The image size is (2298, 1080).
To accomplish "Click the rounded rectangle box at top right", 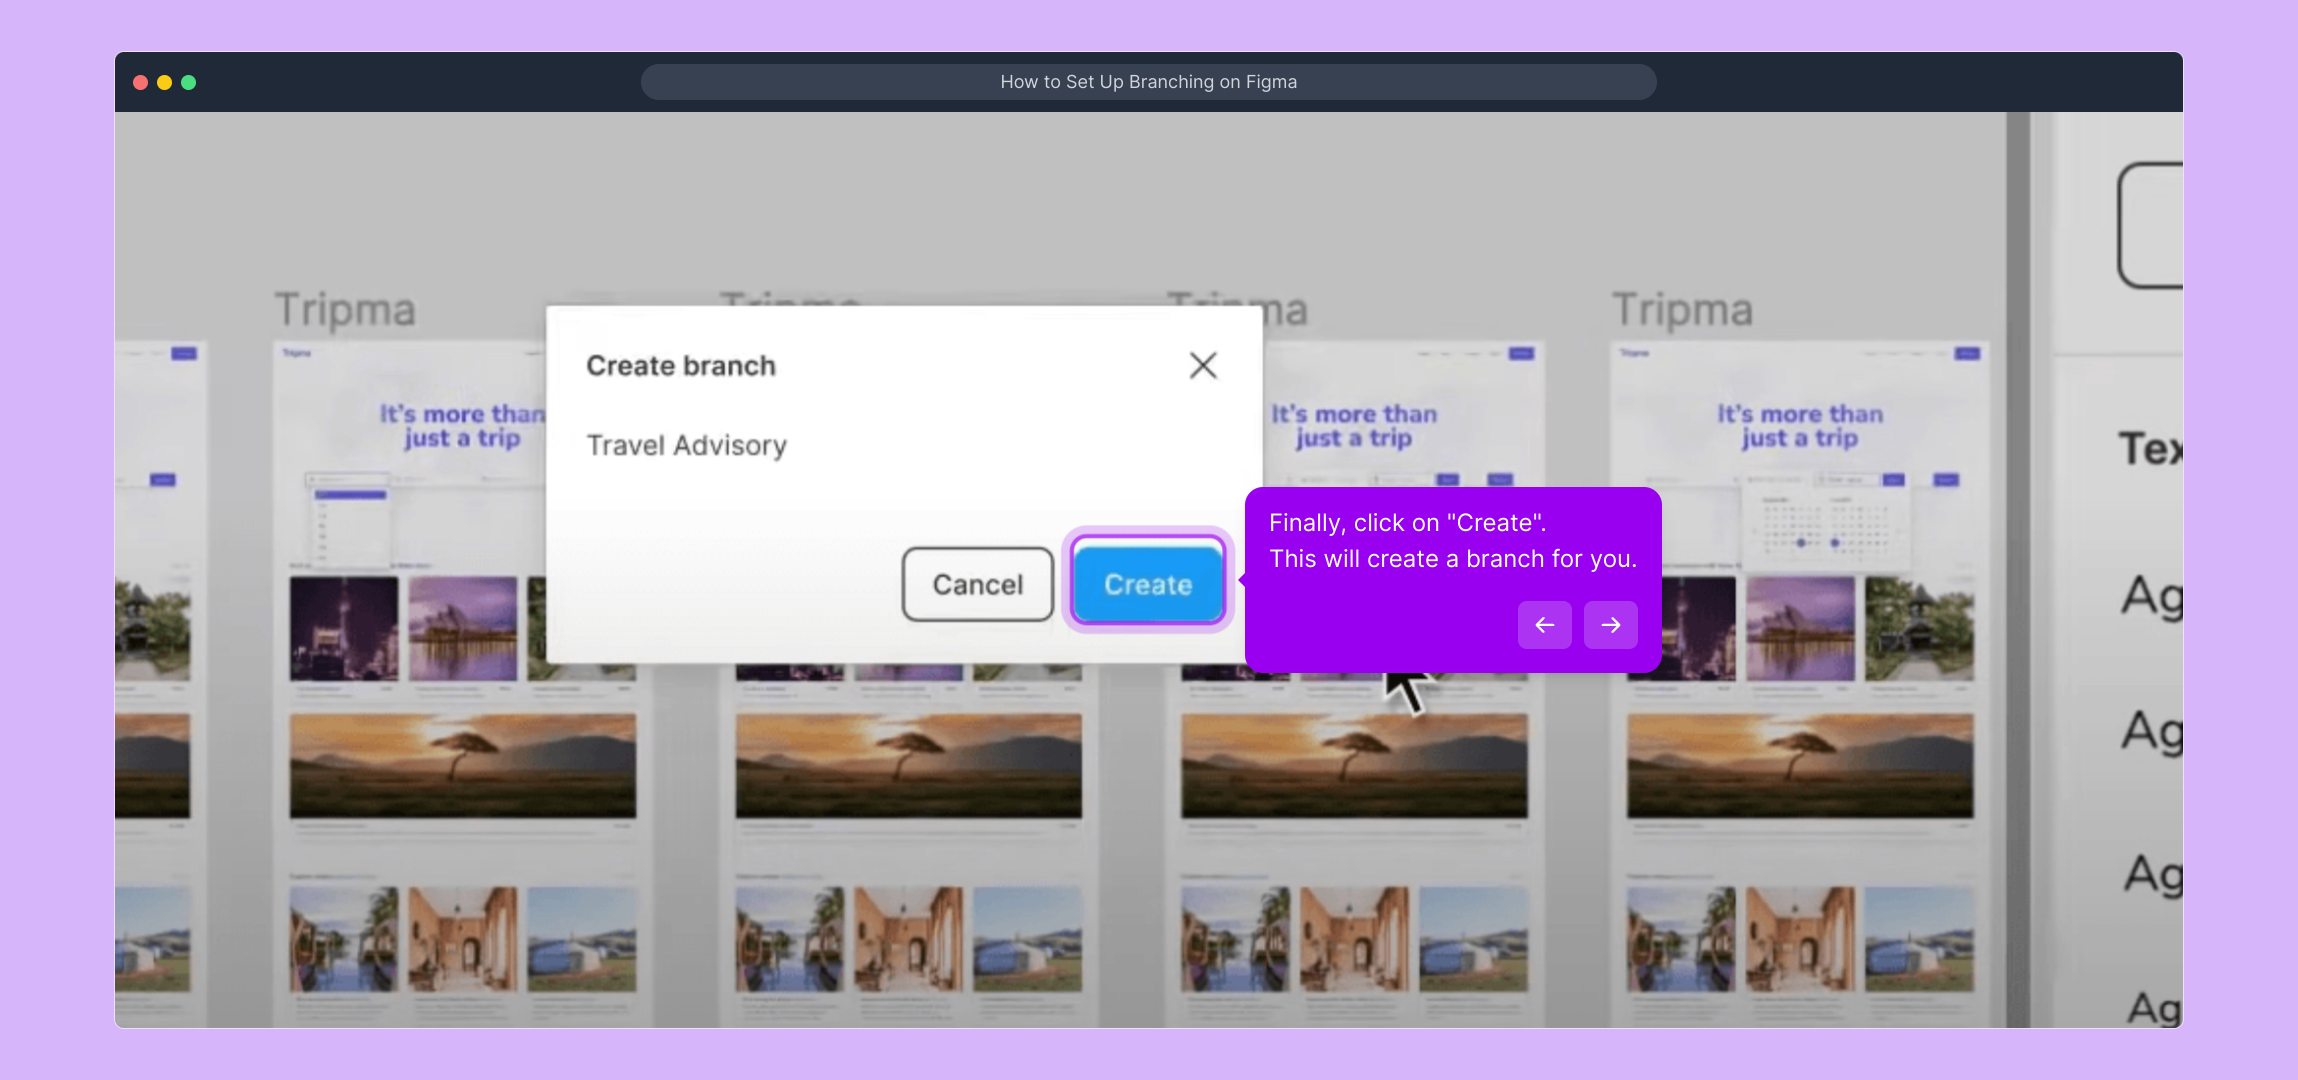I will (2152, 226).
